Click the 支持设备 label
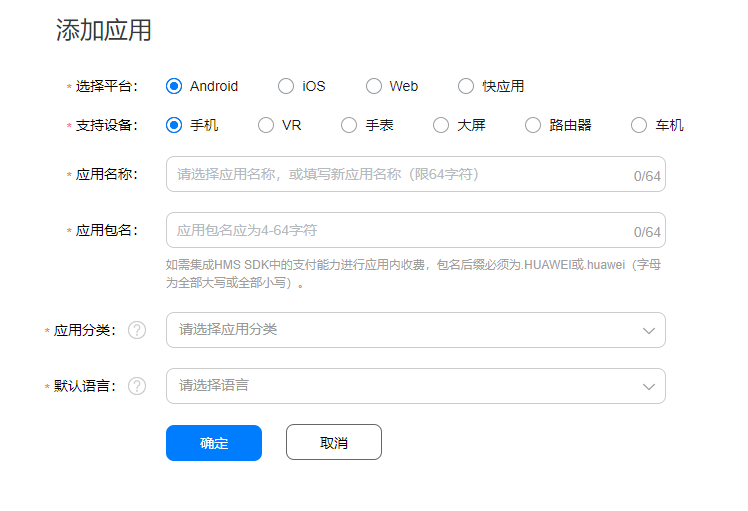748x511 pixels. pos(106,125)
